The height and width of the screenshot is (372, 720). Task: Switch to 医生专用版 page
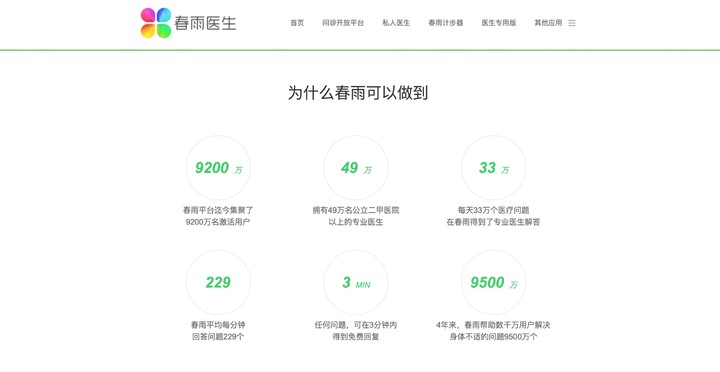[499, 23]
